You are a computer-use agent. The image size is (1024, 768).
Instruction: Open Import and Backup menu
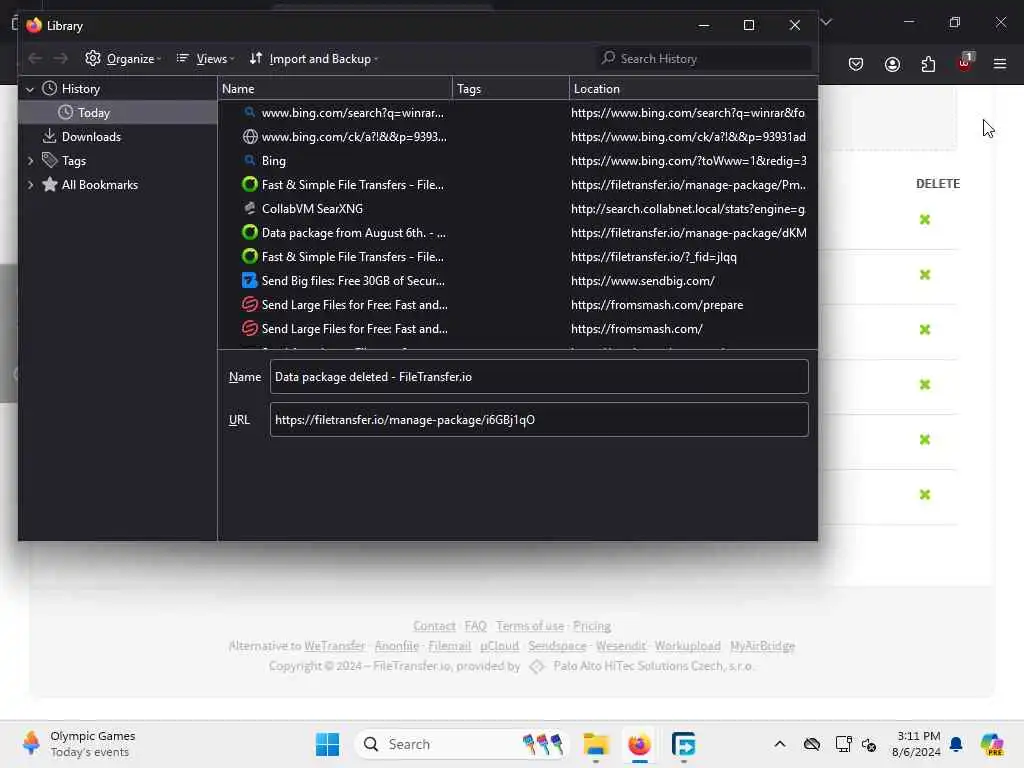click(x=313, y=59)
